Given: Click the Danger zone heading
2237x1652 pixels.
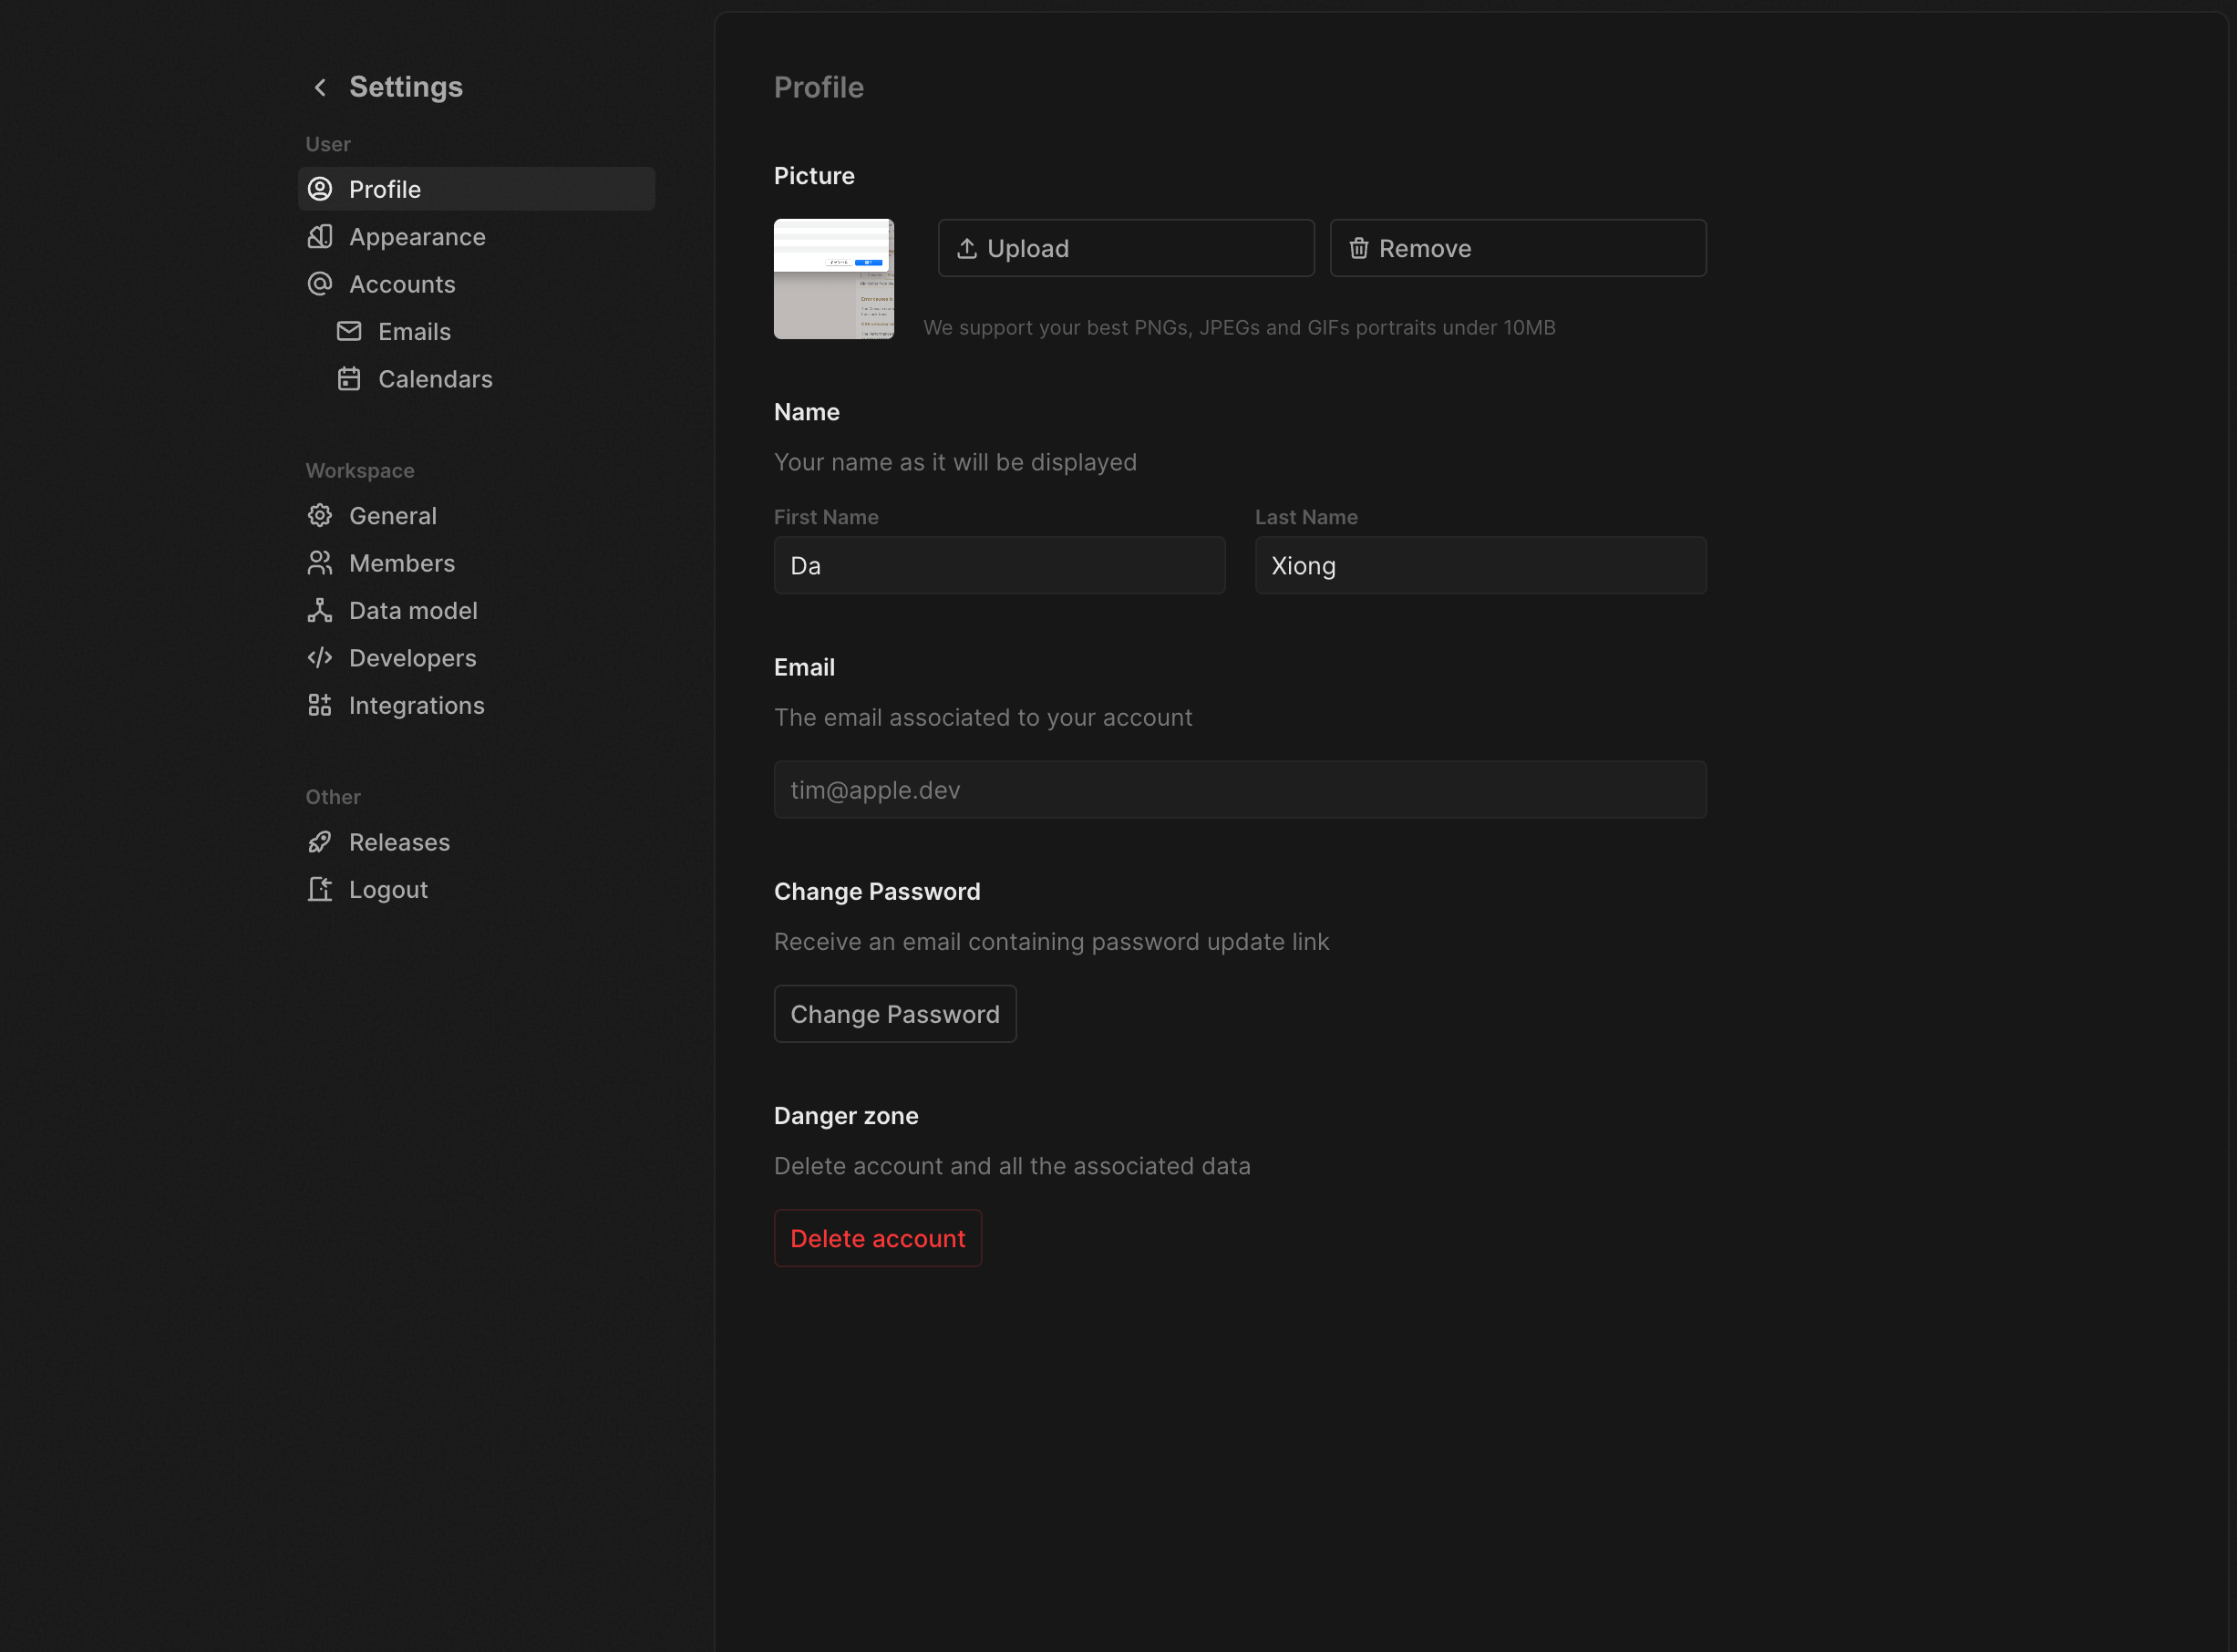Looking at the screenshot, I should coord(846,1116).
